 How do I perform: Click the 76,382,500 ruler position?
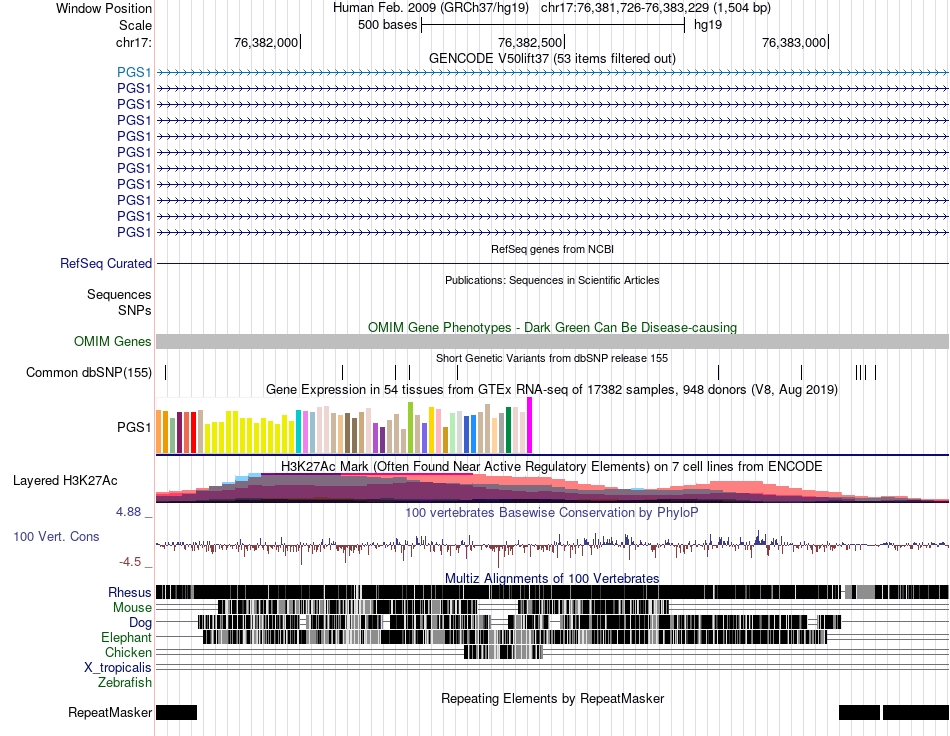point(530,42)
